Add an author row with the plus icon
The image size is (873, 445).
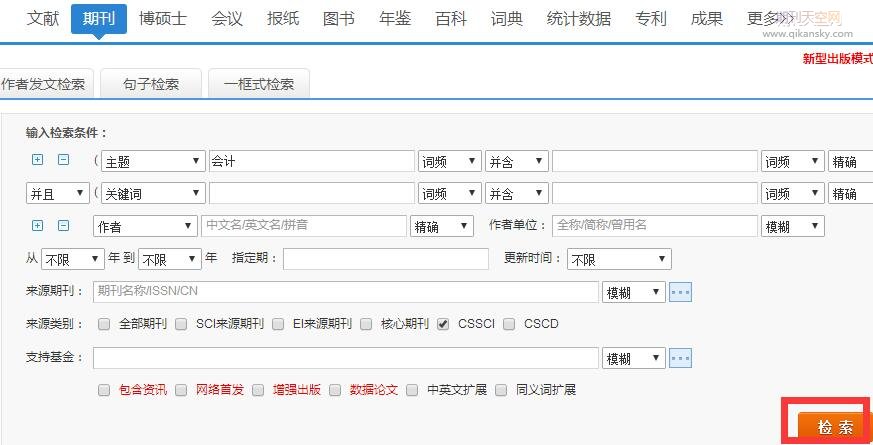tap(38, 226)
